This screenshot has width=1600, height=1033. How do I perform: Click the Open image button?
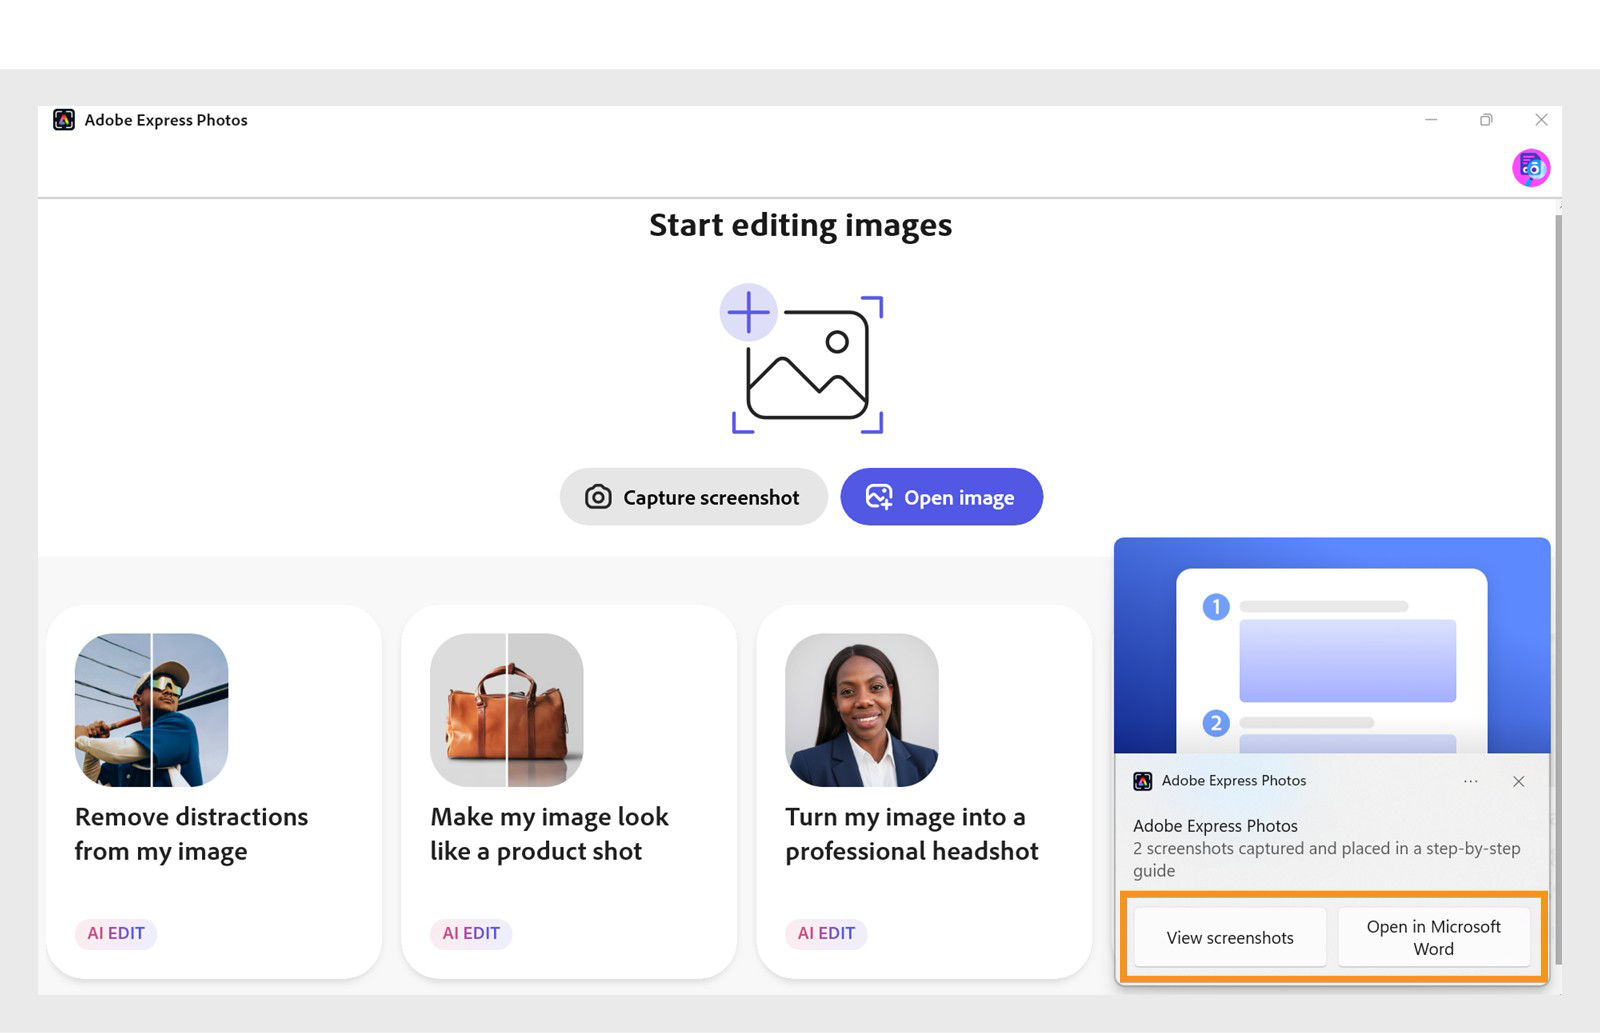941,497
